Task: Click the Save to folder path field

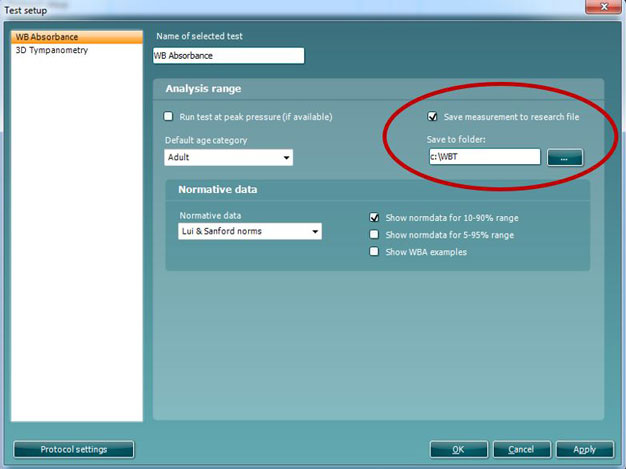Action: (x=485, y=156)
